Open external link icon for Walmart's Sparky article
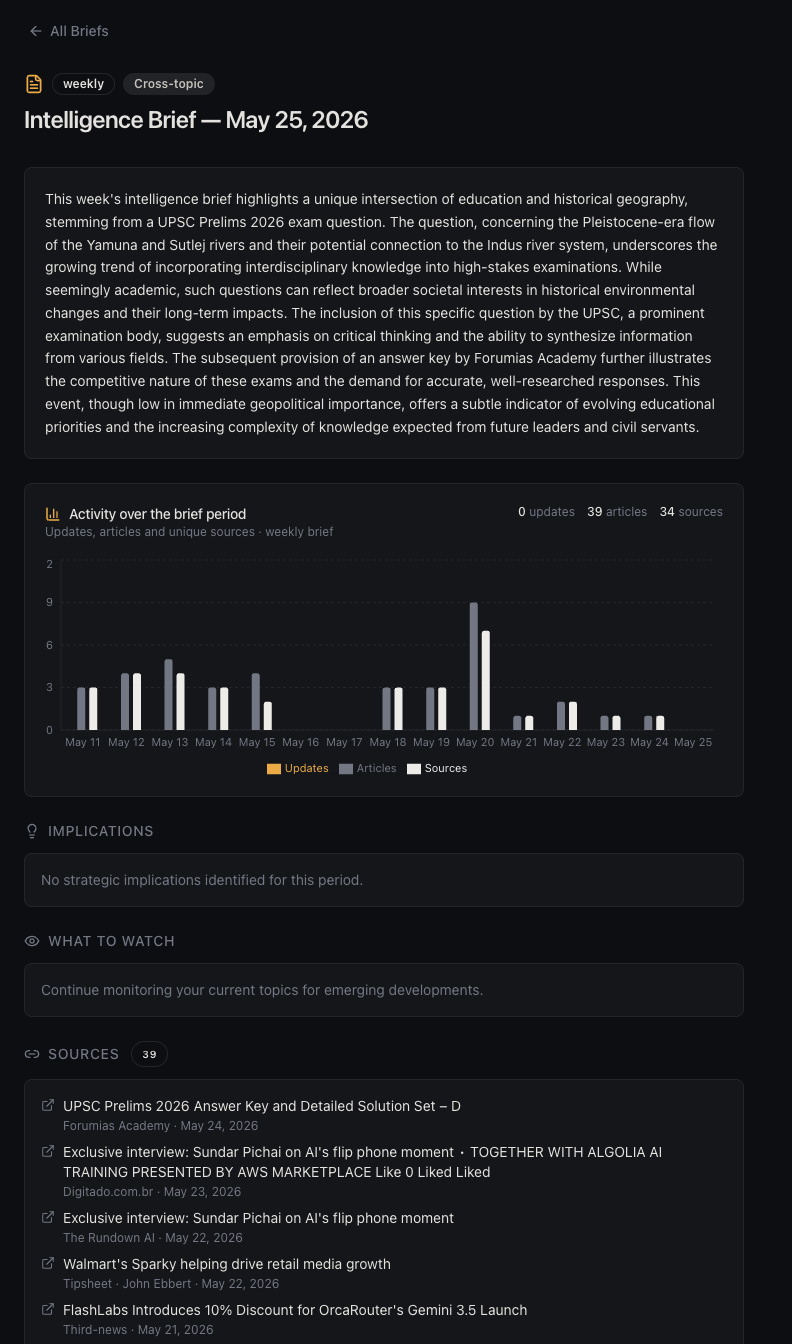The image size is (792, 1344). [x=48, y=1264]
